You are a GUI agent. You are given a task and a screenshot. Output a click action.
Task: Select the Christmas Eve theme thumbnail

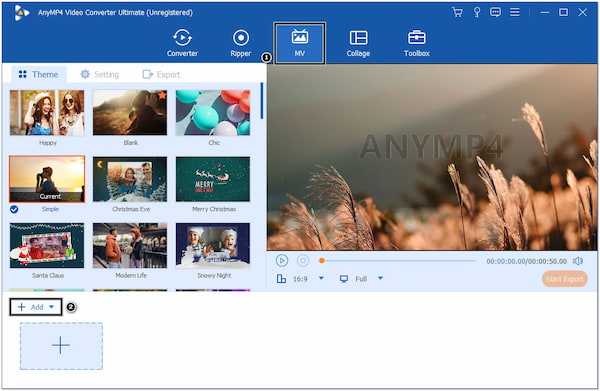130,179
